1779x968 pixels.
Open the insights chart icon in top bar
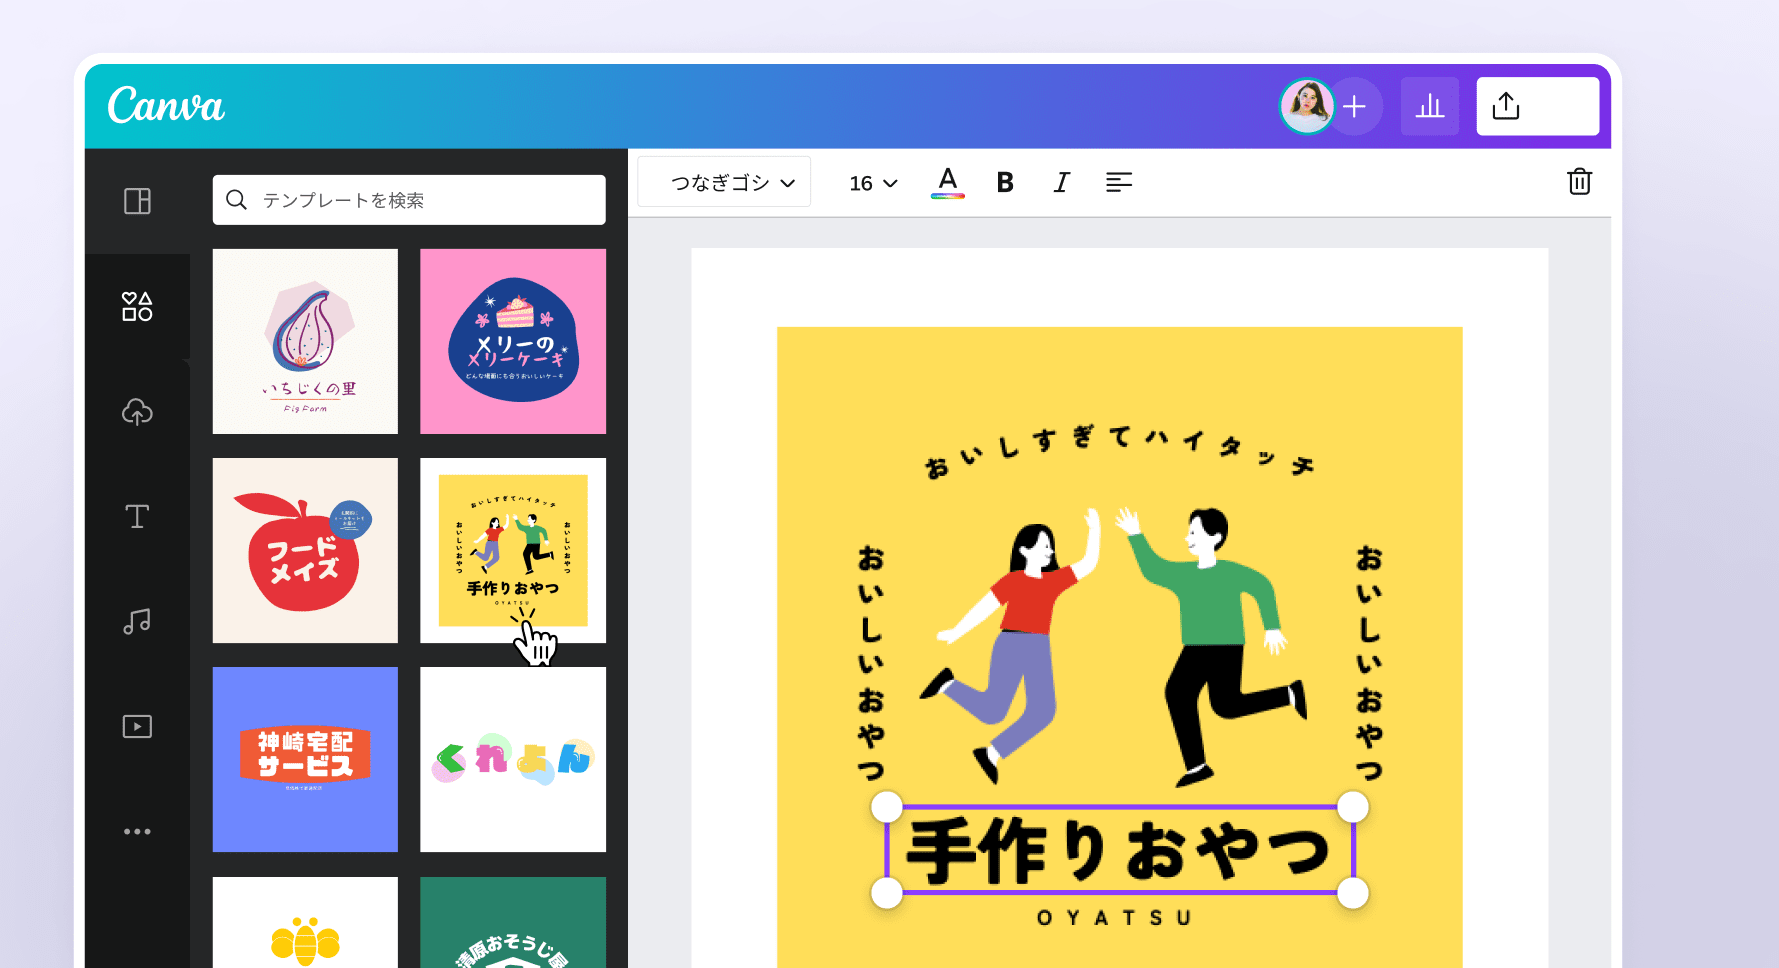(1429, 105)
